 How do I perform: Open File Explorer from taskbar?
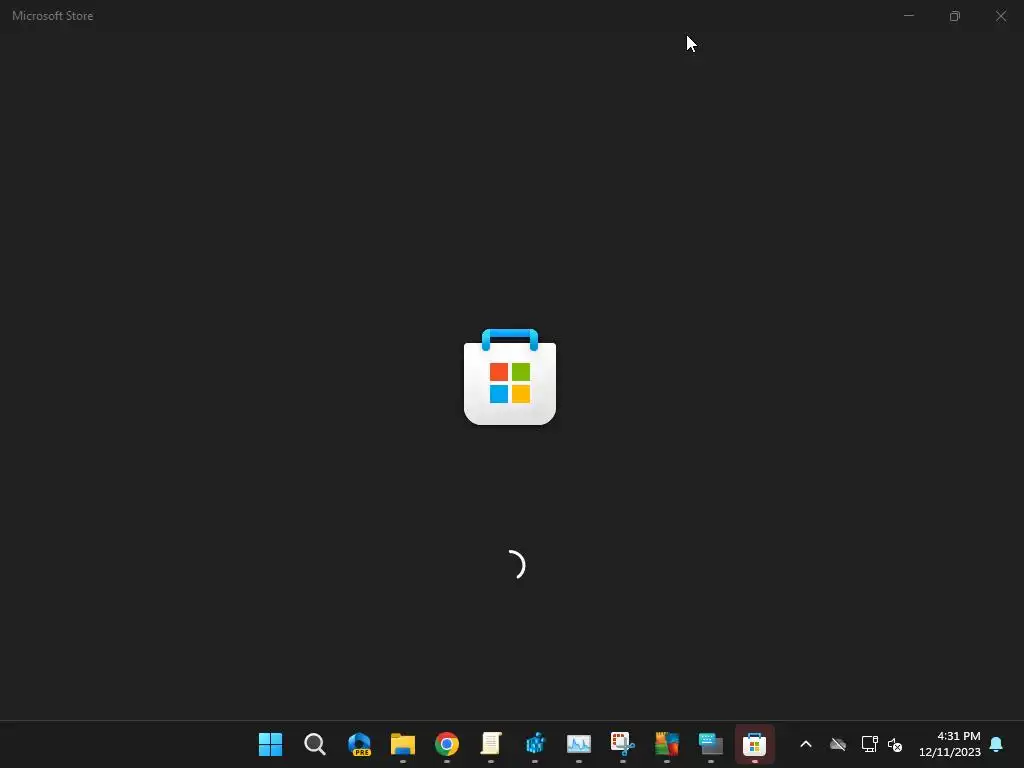(x=403, y=744)
